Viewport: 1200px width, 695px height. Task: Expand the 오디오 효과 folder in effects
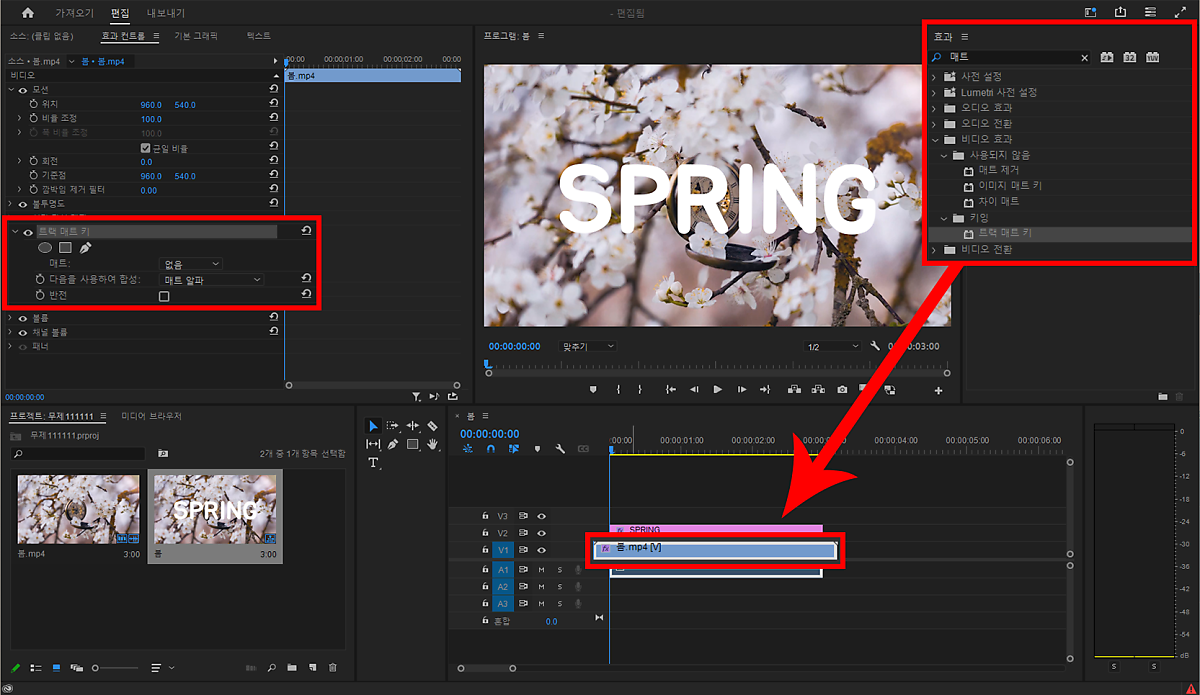[x=934, y=108]
